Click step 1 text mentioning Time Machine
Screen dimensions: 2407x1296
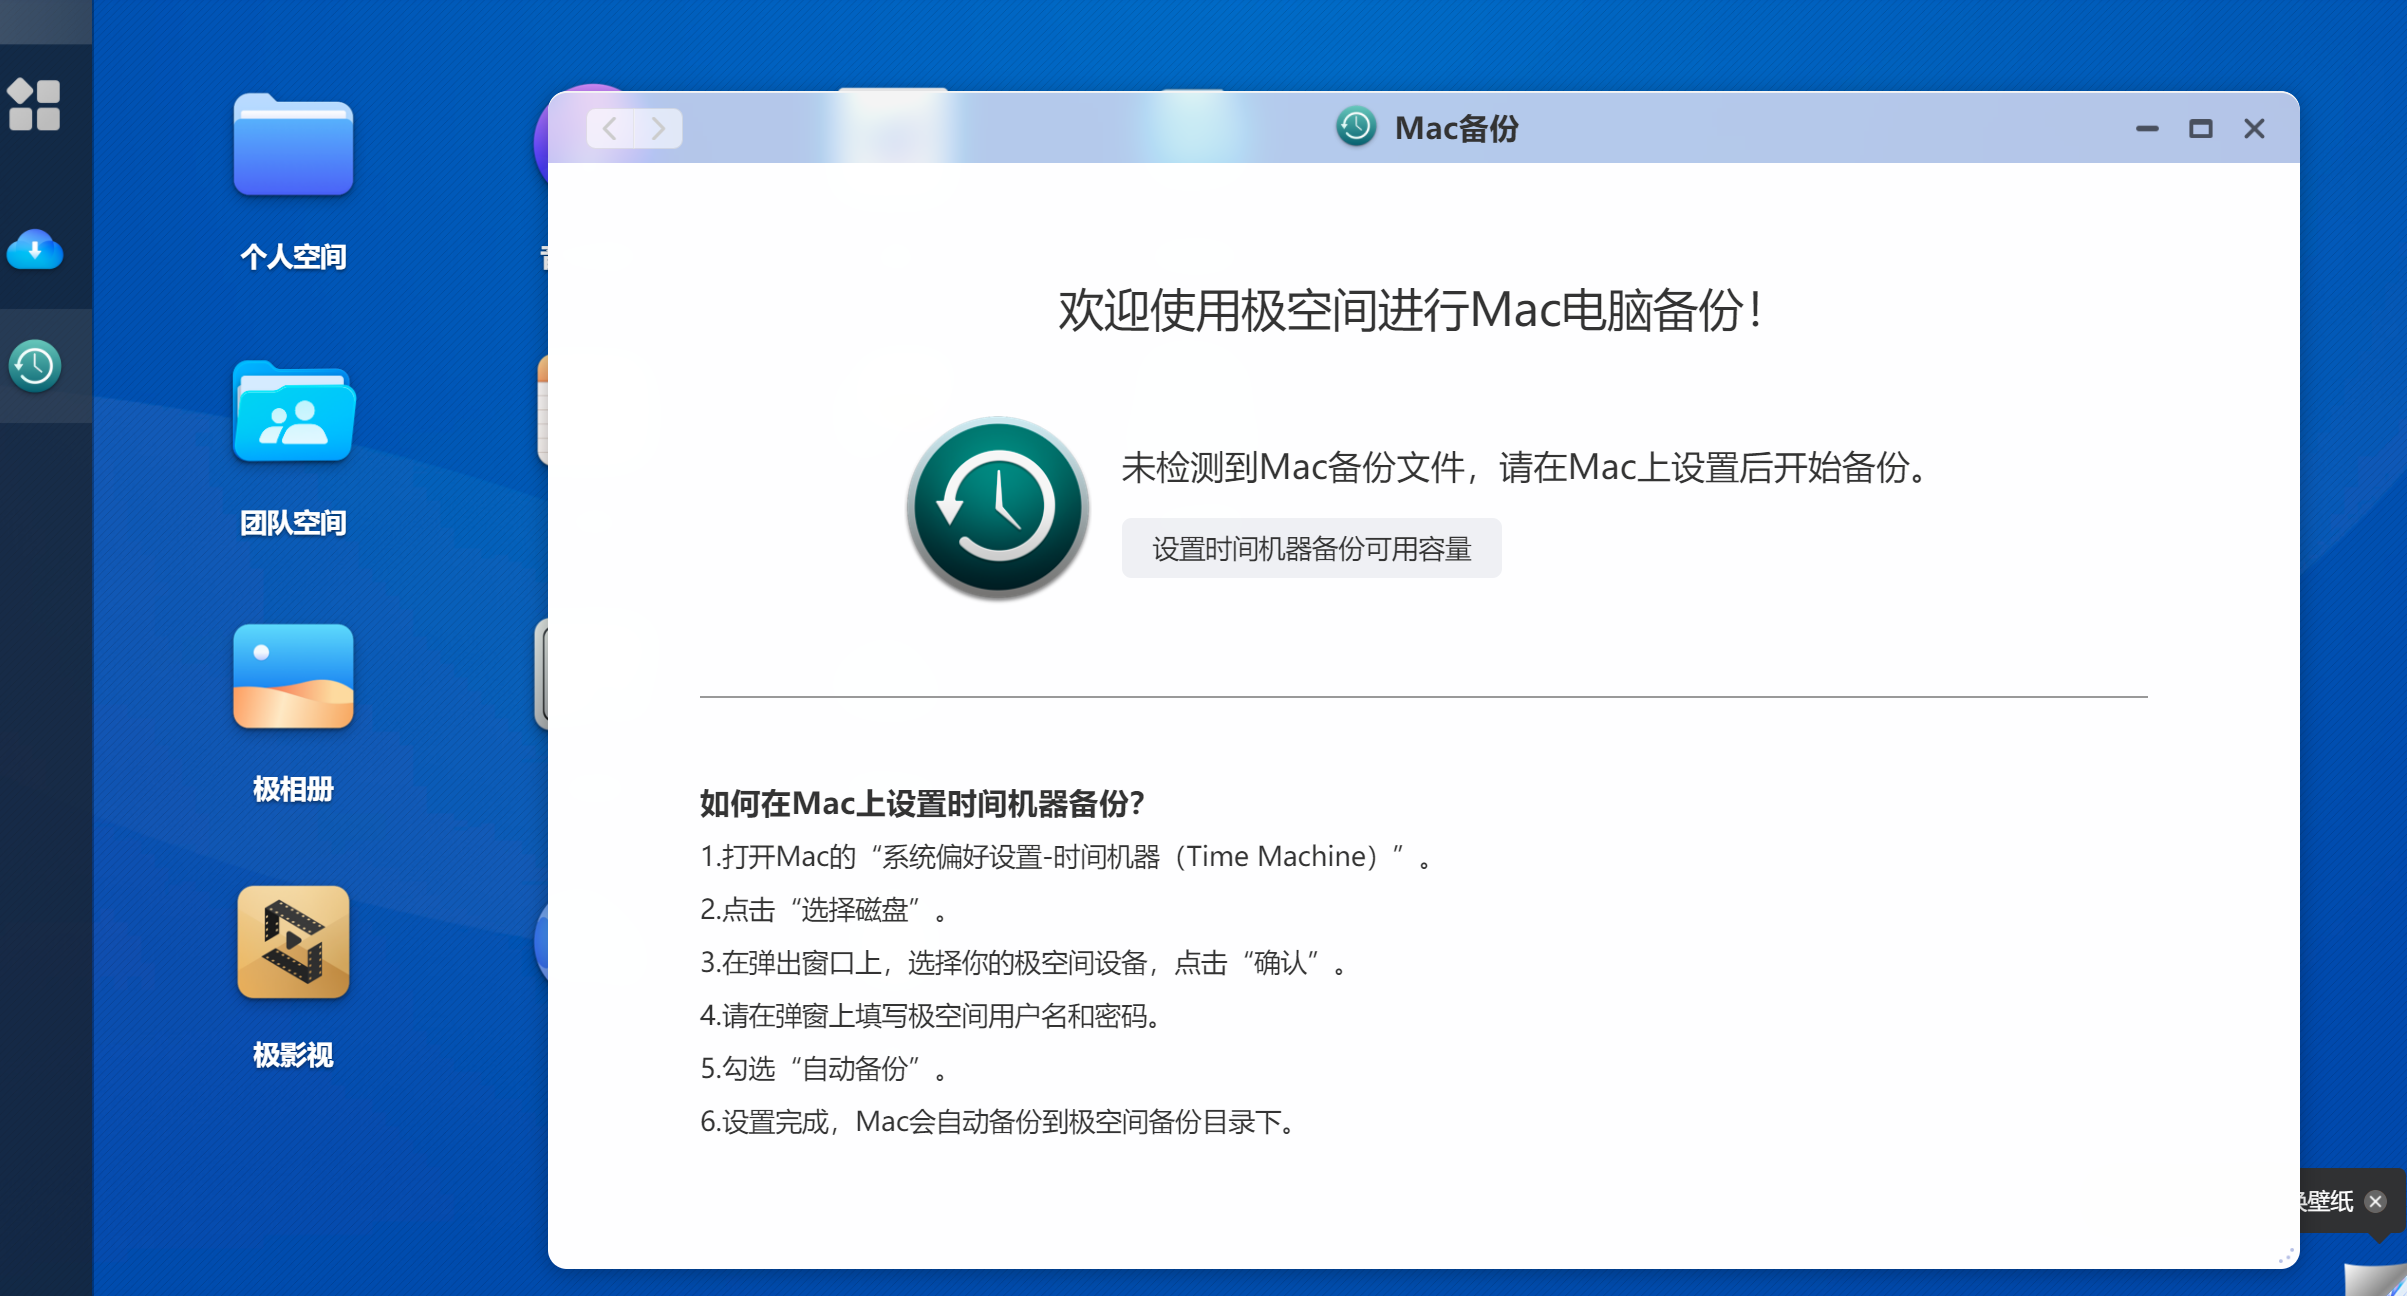click(1067, 857)
